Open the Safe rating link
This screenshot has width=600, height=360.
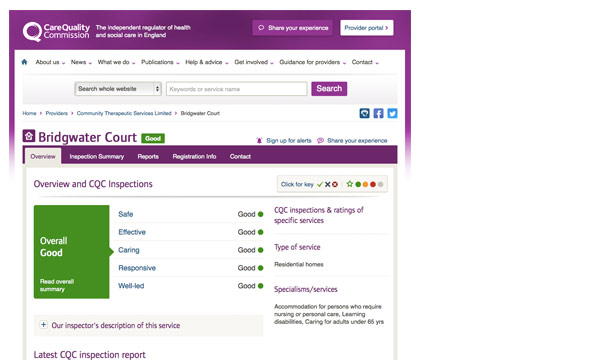(126, 214)
